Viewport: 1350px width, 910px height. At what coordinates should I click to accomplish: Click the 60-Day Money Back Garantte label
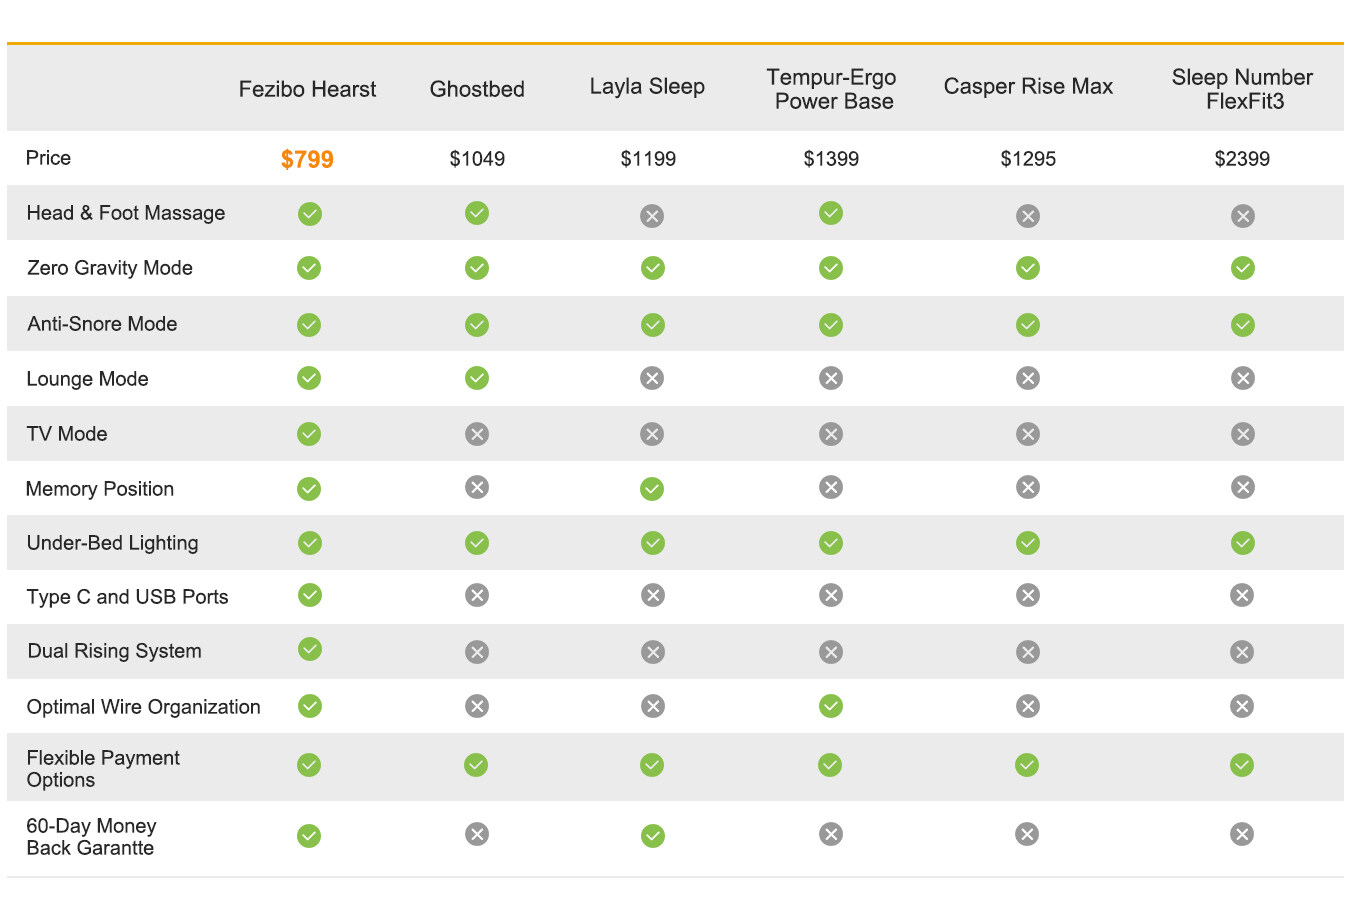pos(91,837)
